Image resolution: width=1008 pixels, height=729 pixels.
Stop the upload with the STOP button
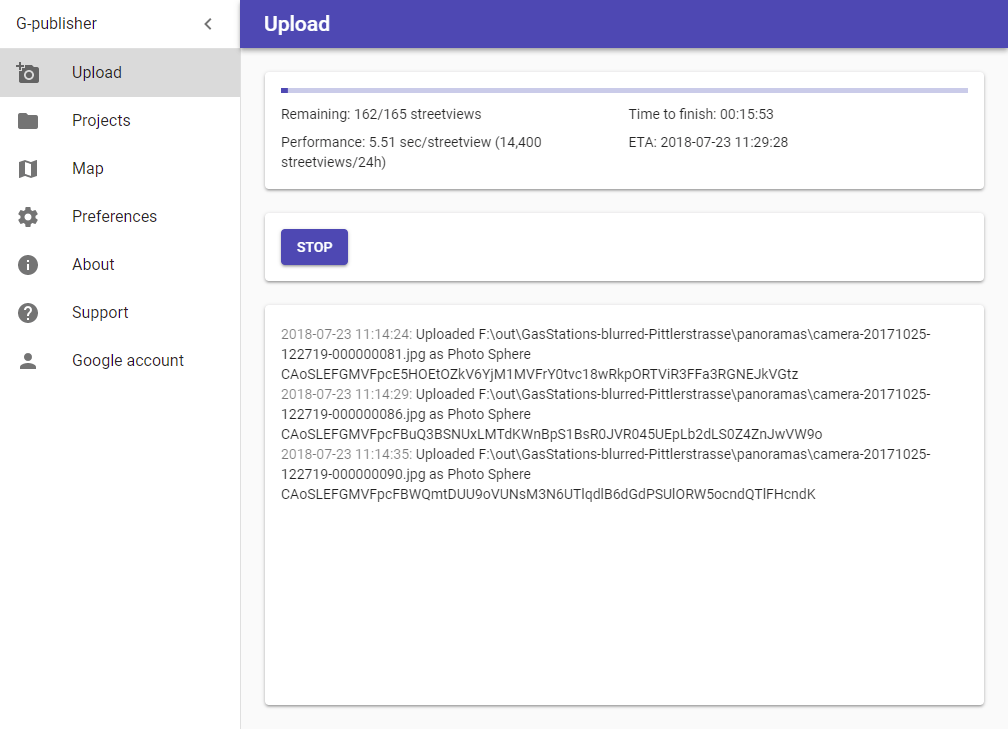coord(314,247)
